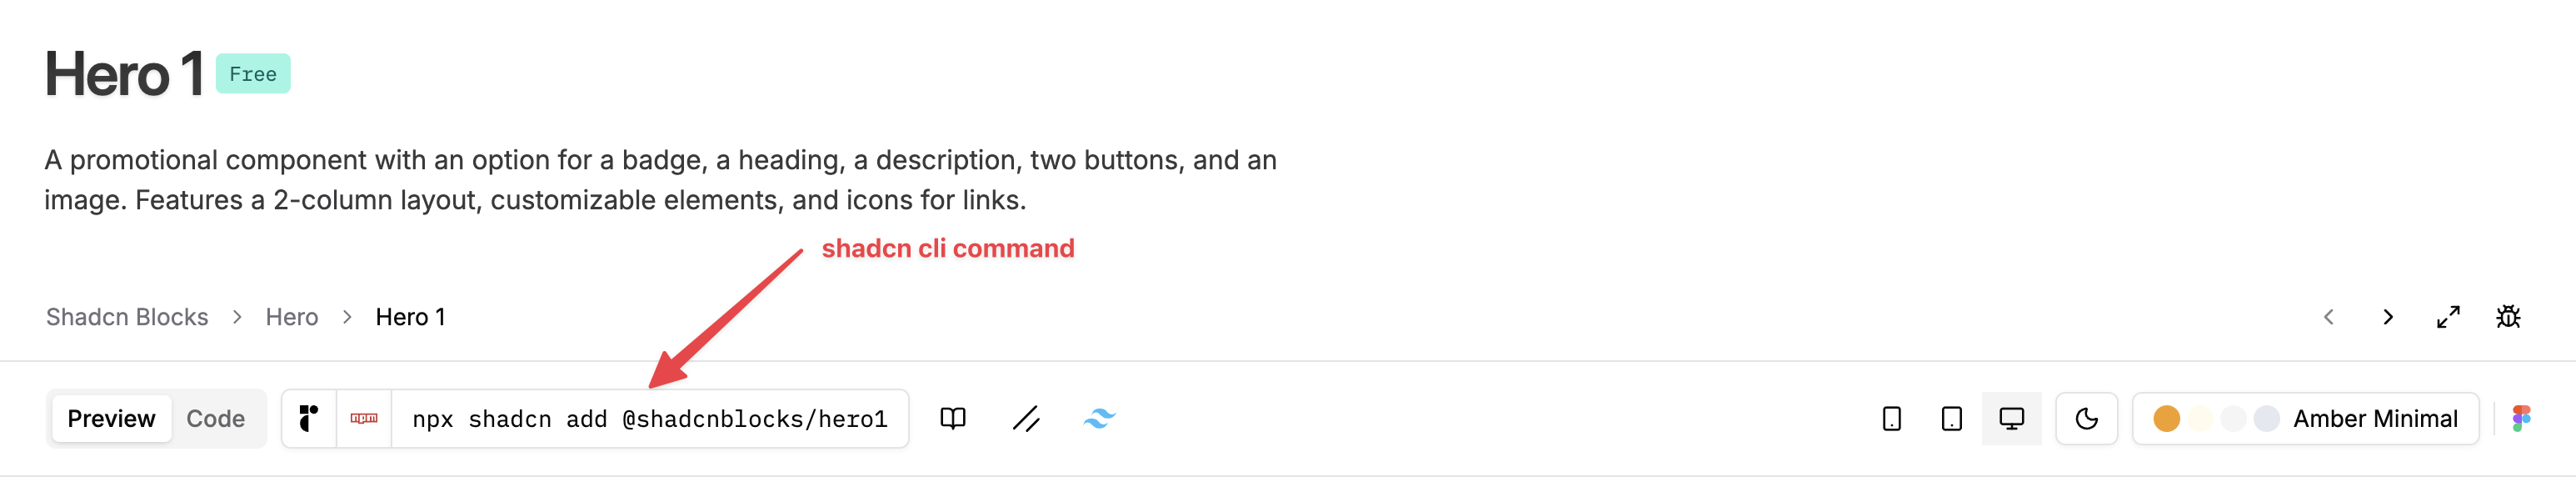Click the Framer-style logo icon
The image size is (2576, 477).
click(x=309, y=418)
